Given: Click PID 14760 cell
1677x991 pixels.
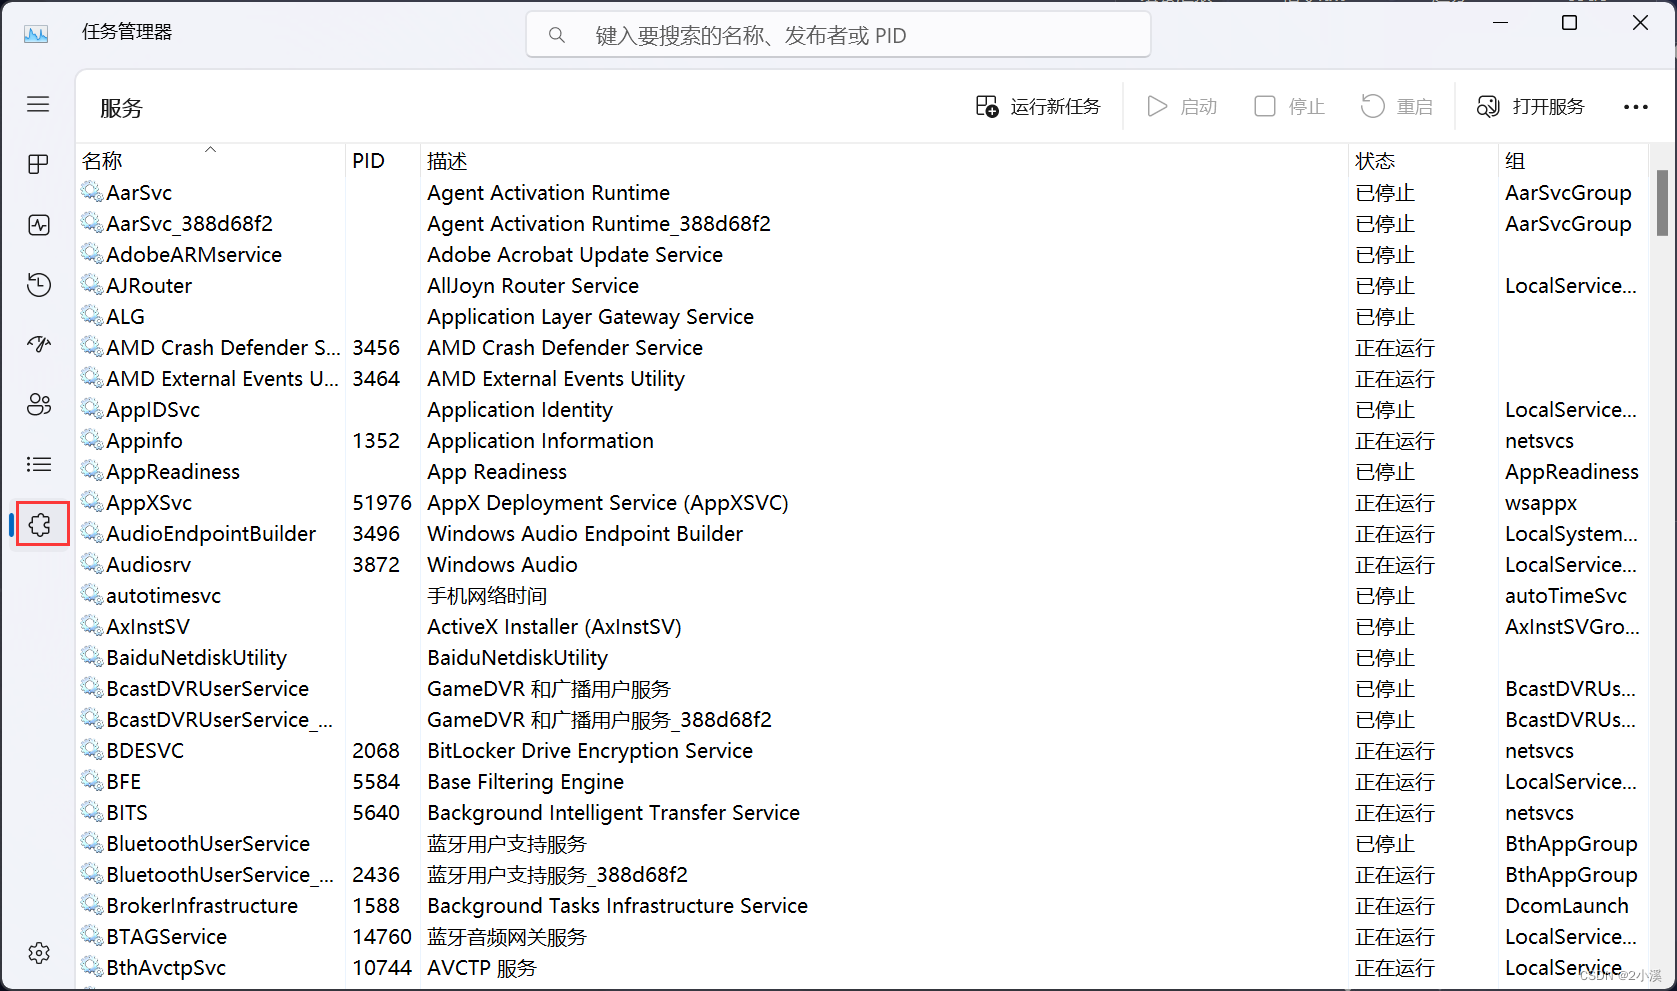Looking at the screenshot, I should tap(382, 937).
